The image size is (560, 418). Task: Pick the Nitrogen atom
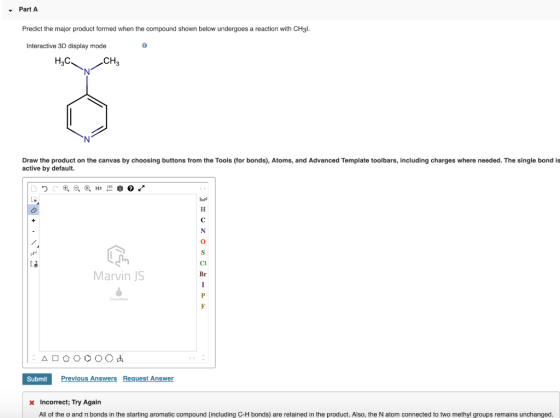pyautogui.click(x=203, y=231)
